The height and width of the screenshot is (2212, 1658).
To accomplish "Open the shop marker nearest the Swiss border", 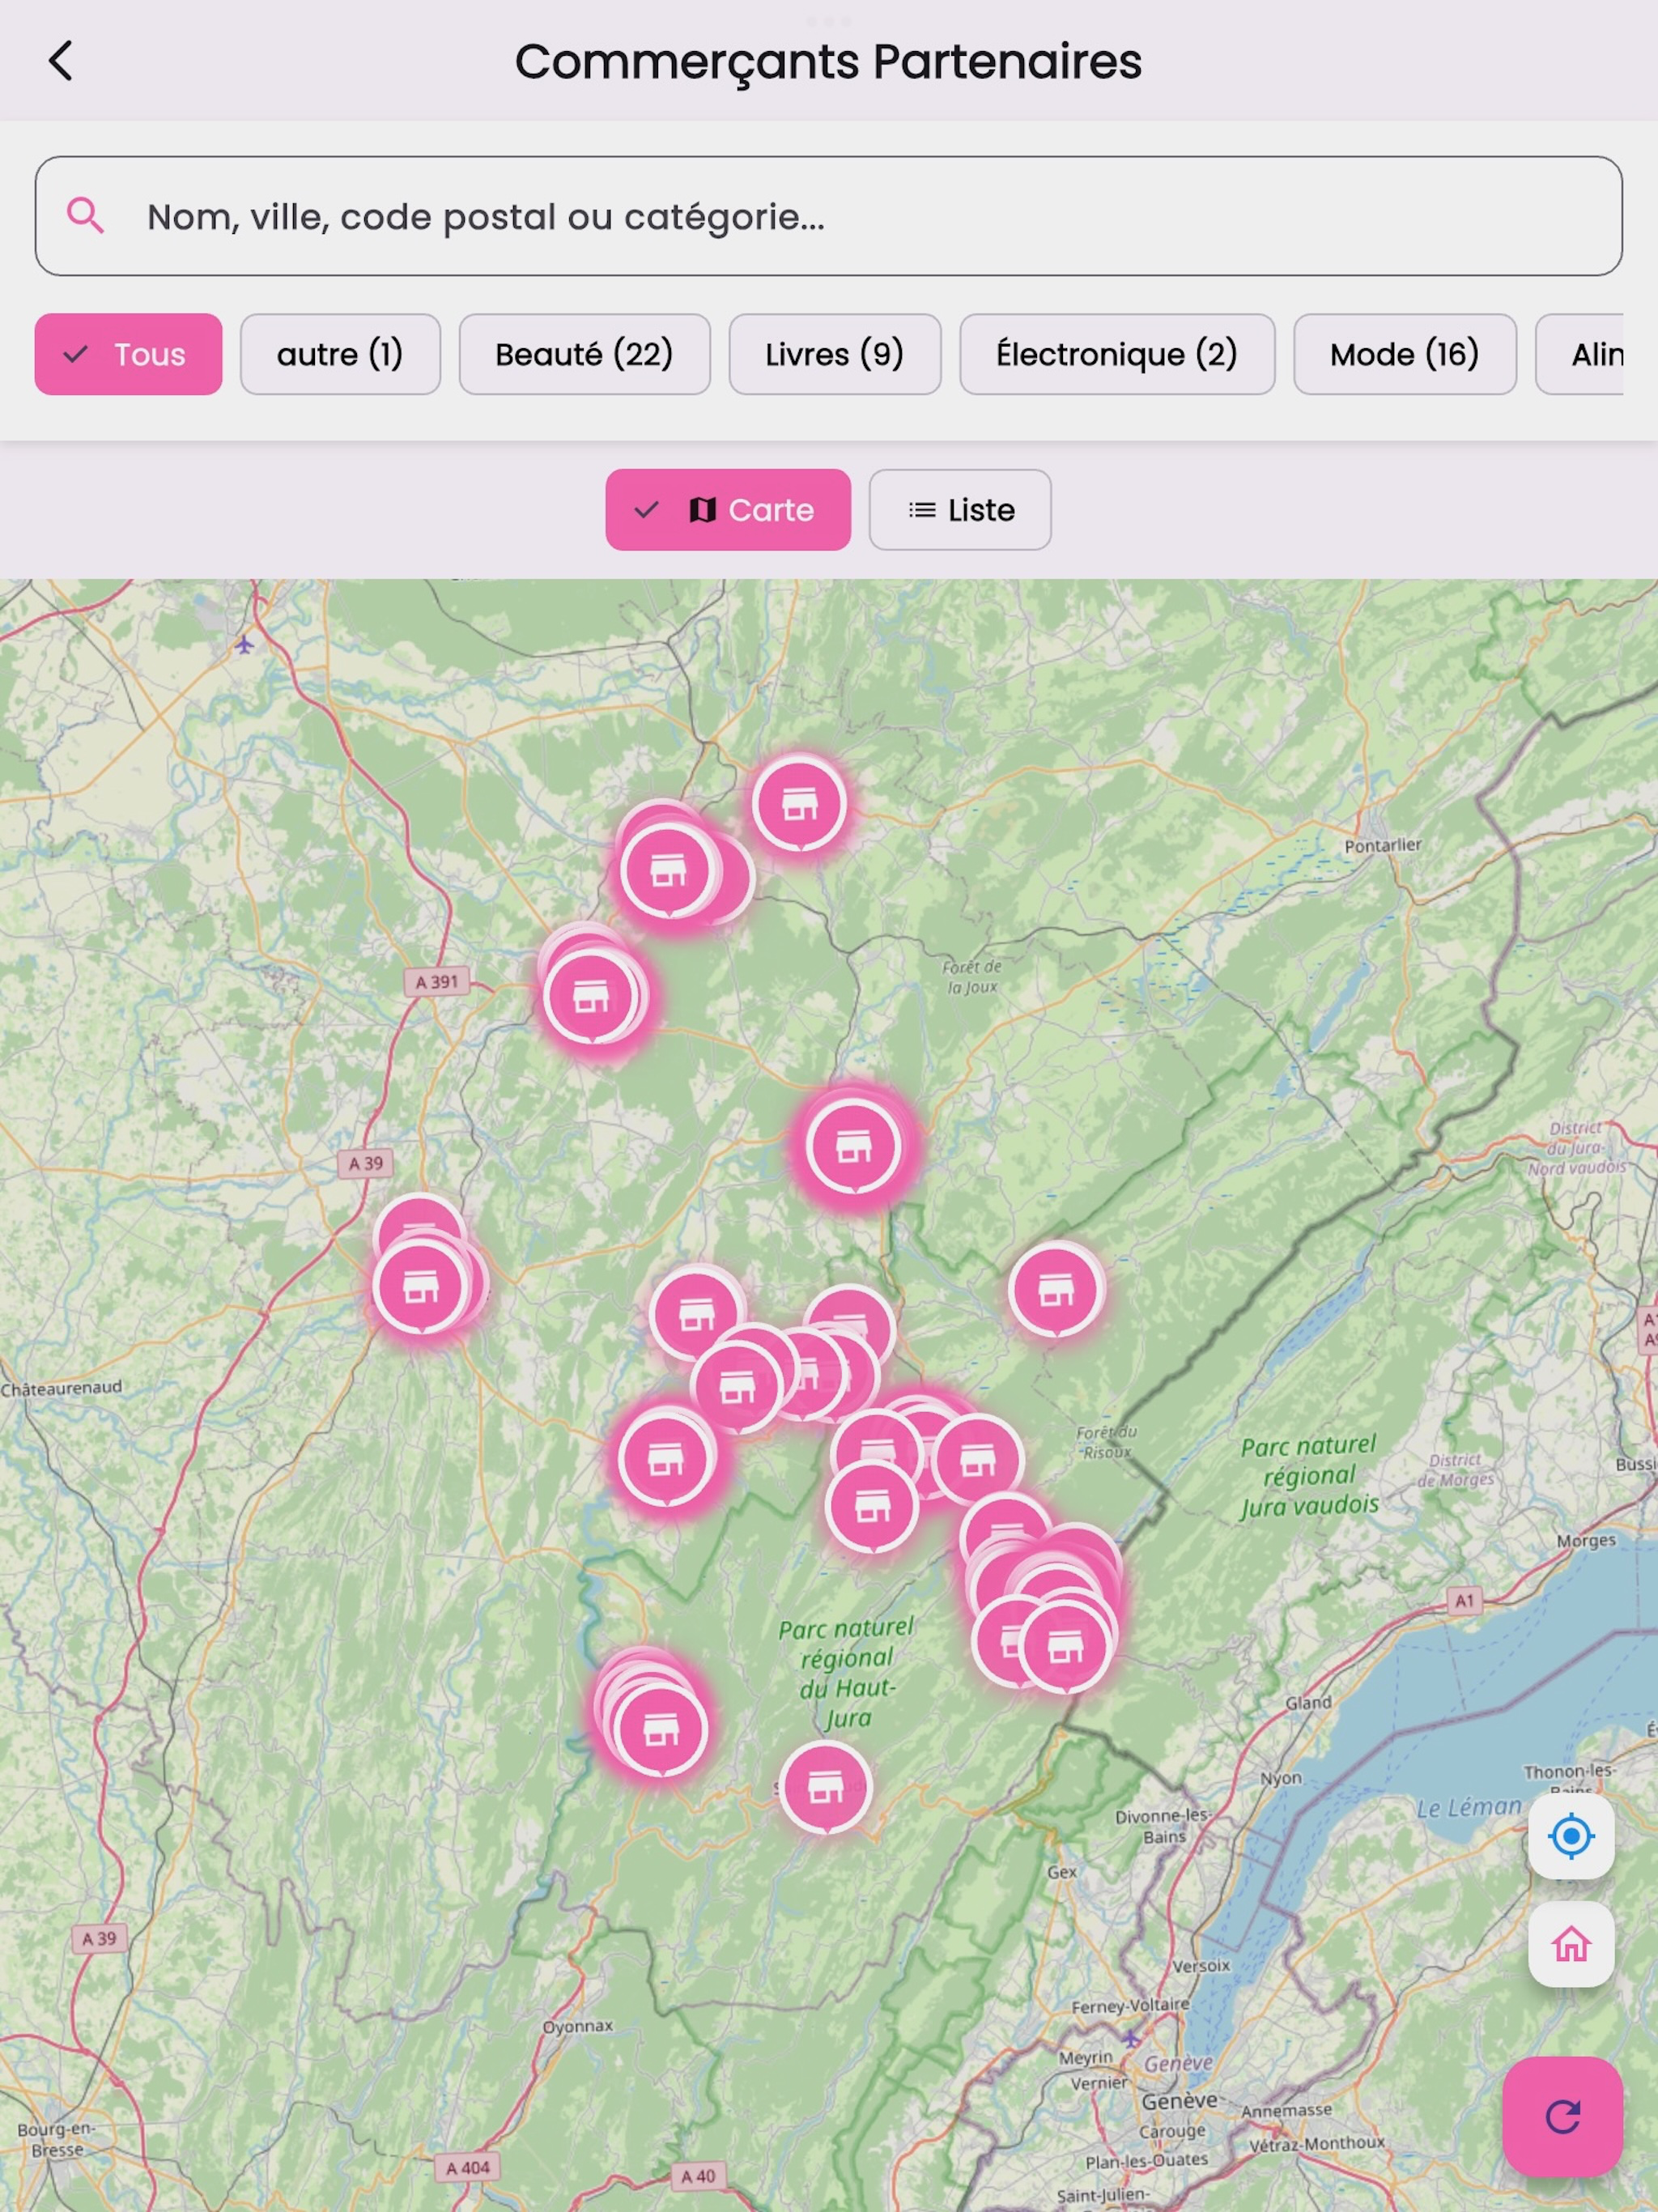I will click(1065, 1646).
